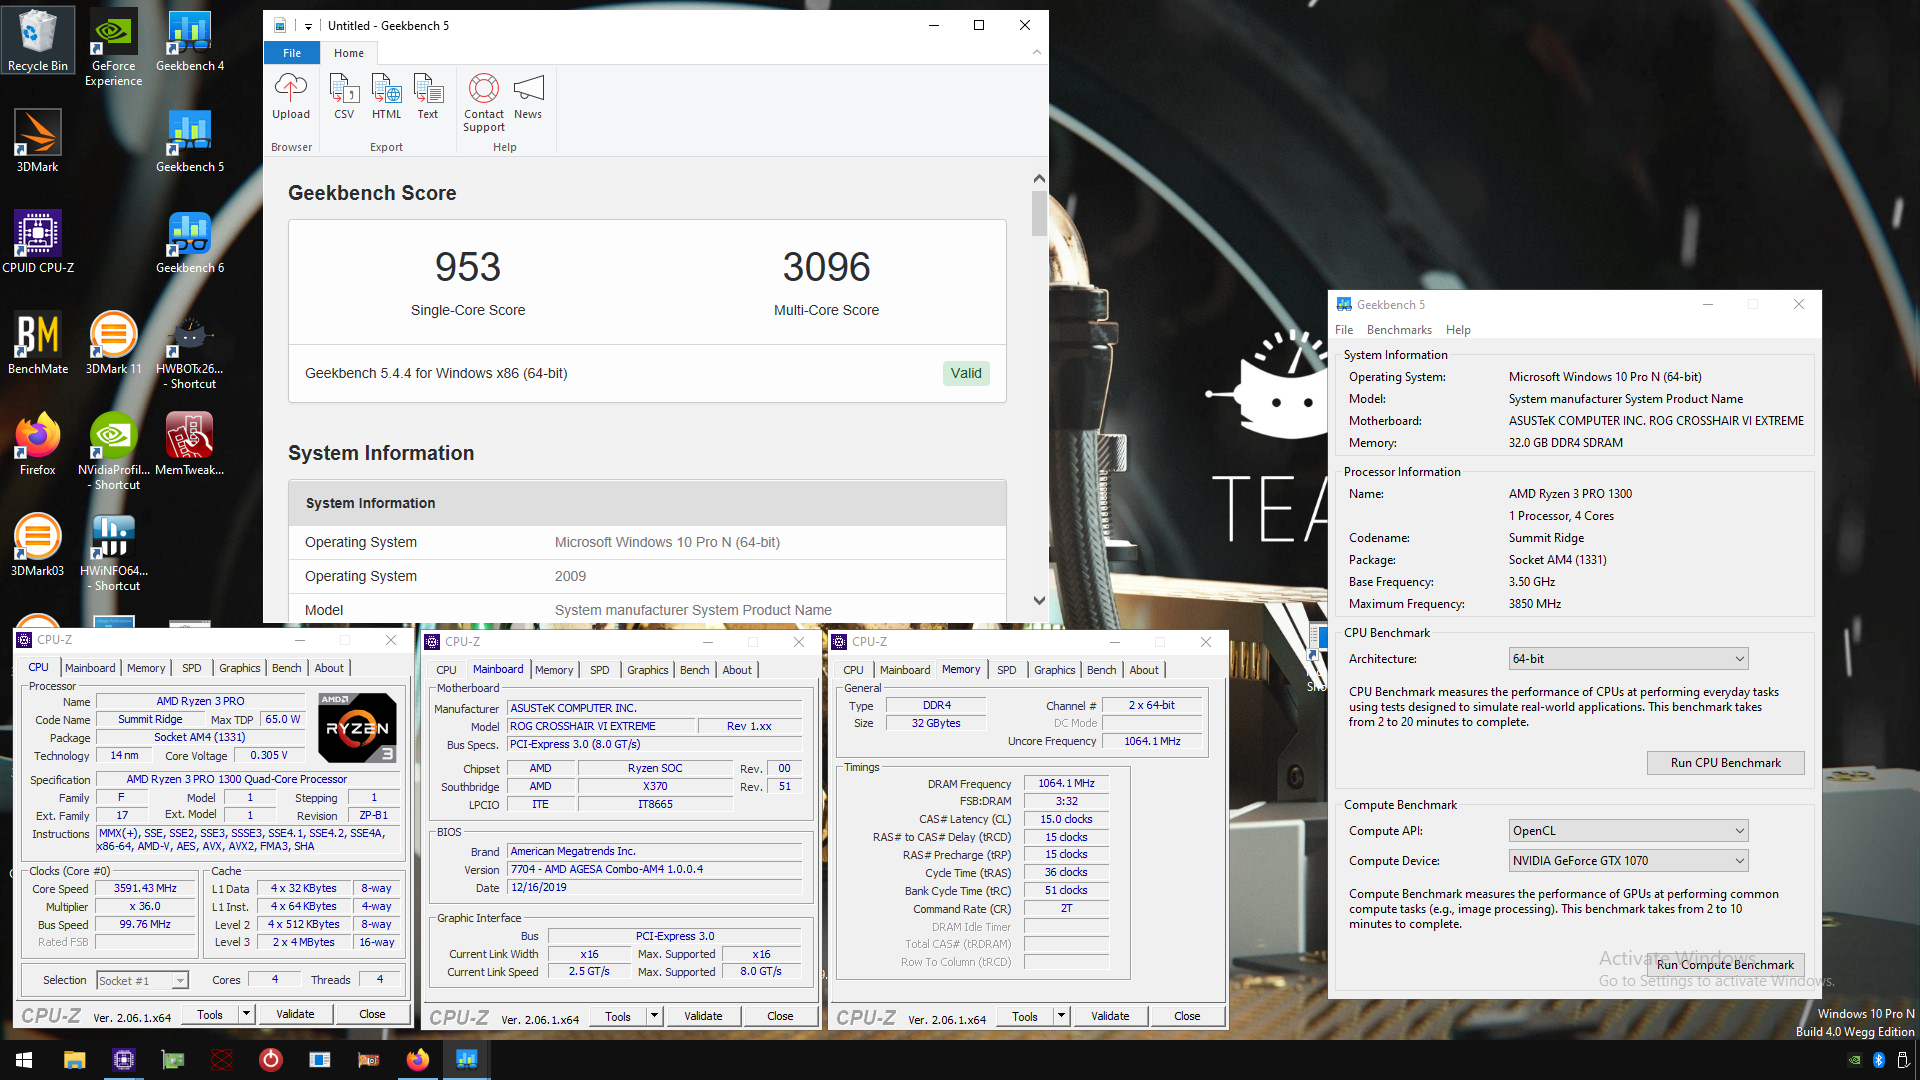Export results as CSV

tap(344, 97)
